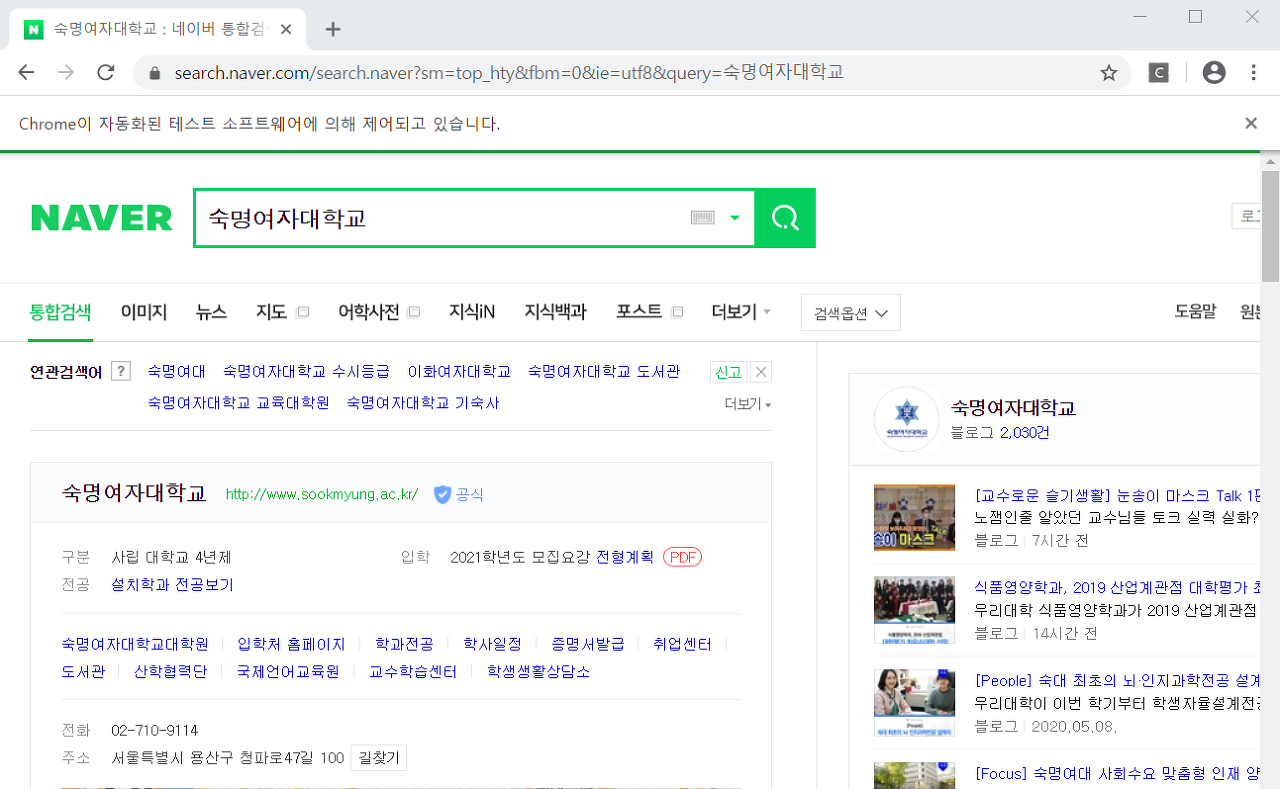
Task: Switch to the 뉴스 tab
Action: [x=211, y=311]
